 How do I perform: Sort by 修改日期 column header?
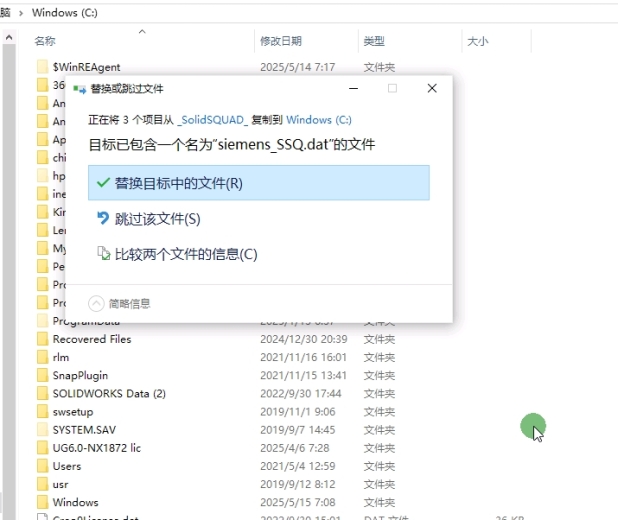(281, 41)
